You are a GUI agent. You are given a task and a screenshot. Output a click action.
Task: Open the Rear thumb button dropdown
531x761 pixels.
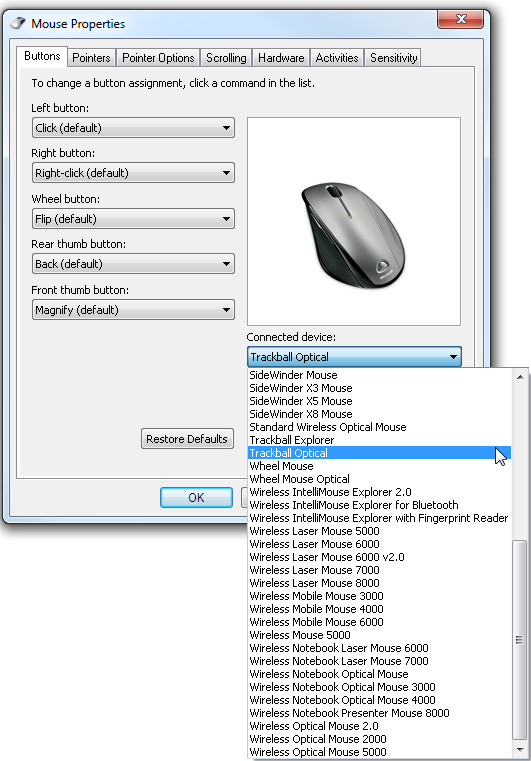(133, 264)
